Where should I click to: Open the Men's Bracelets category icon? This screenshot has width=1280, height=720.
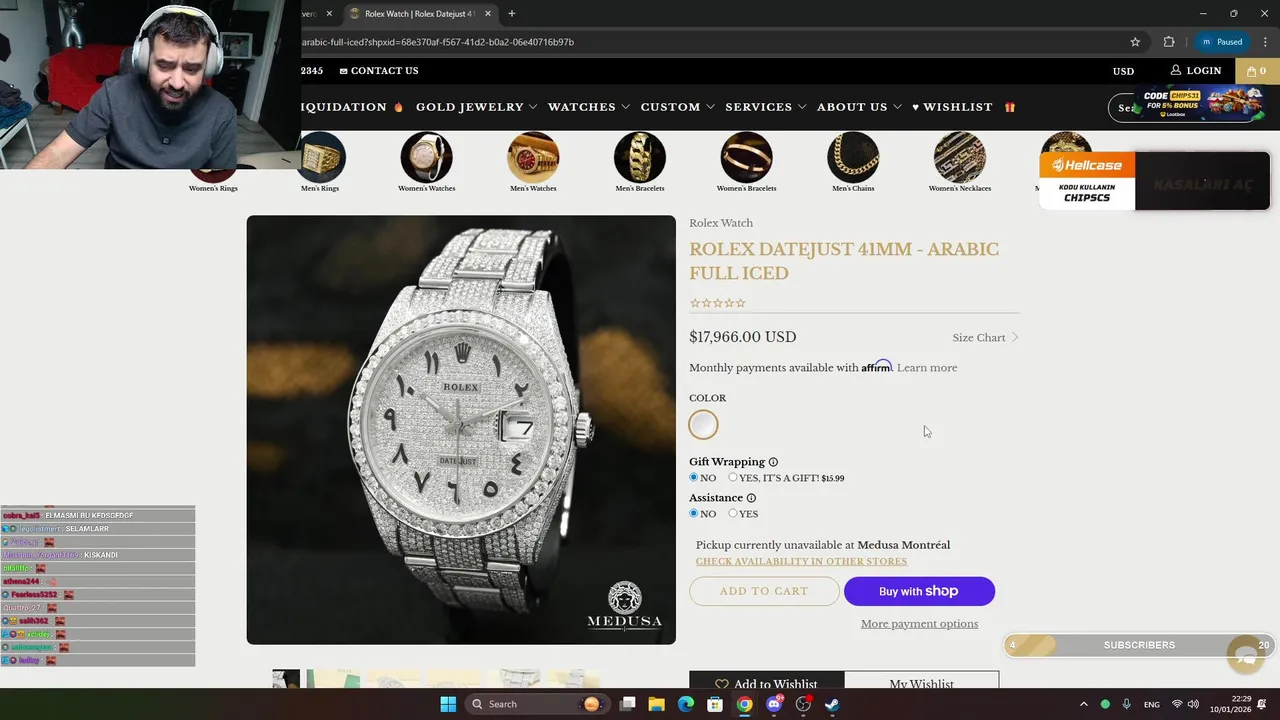pos(640,158)
